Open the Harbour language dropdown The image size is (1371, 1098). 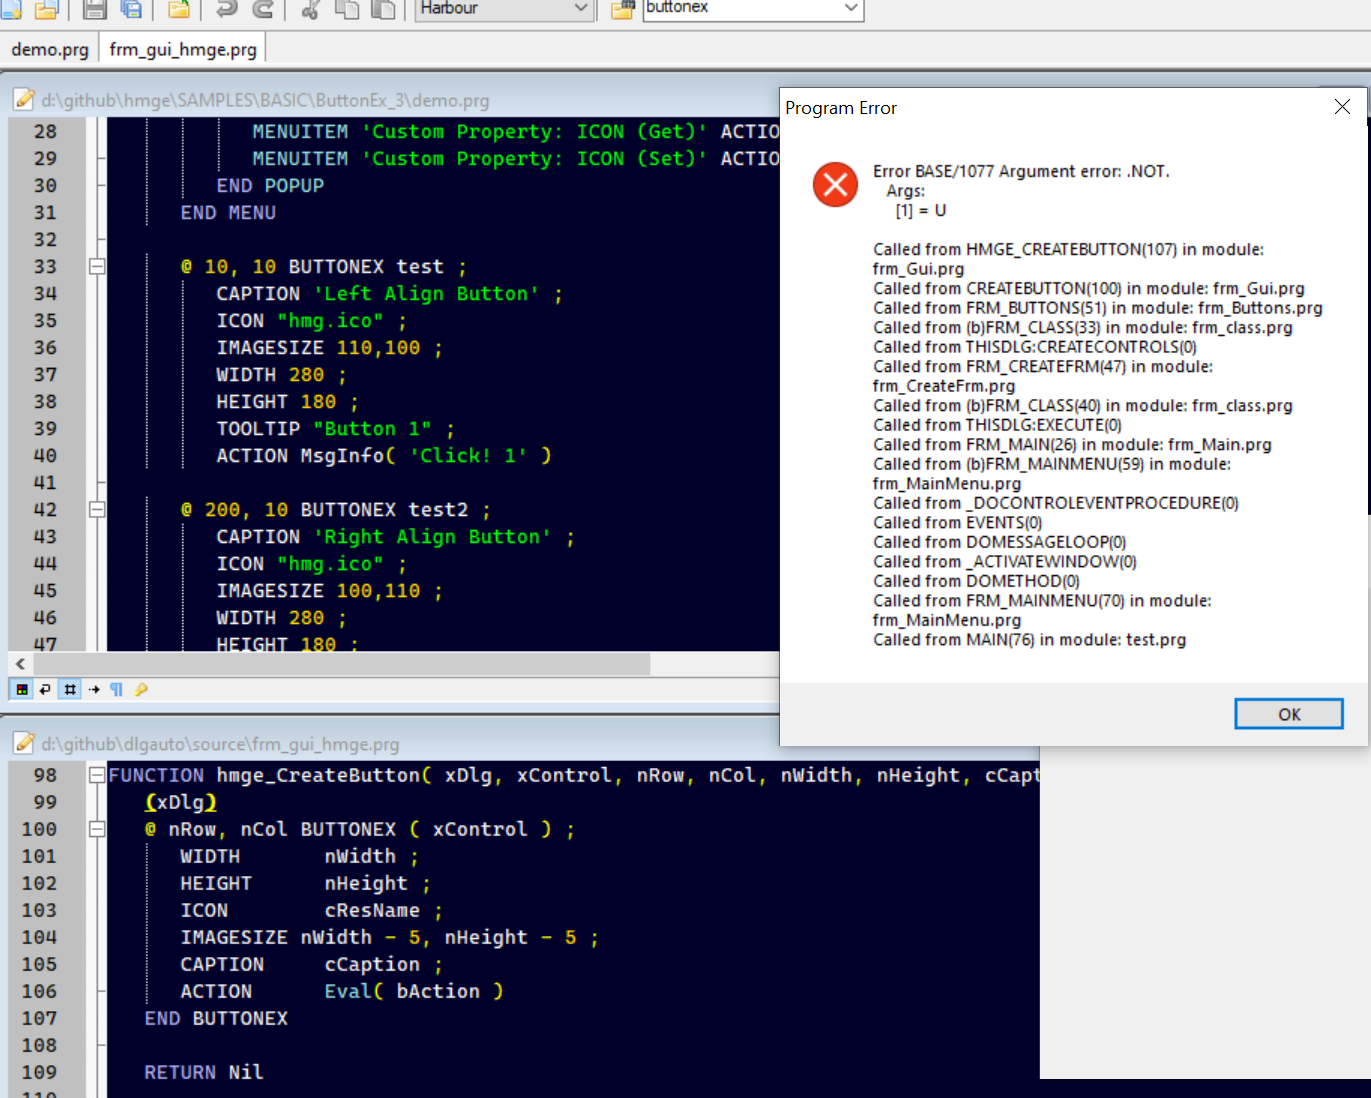580,8
